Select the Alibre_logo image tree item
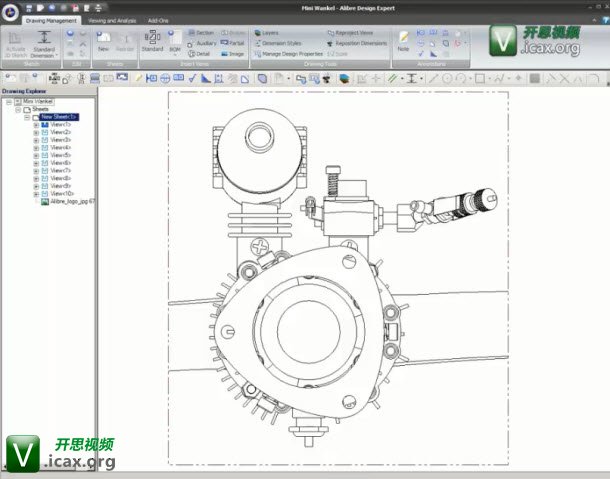Viewport: 610px width, 479px height. pos(68,201)
